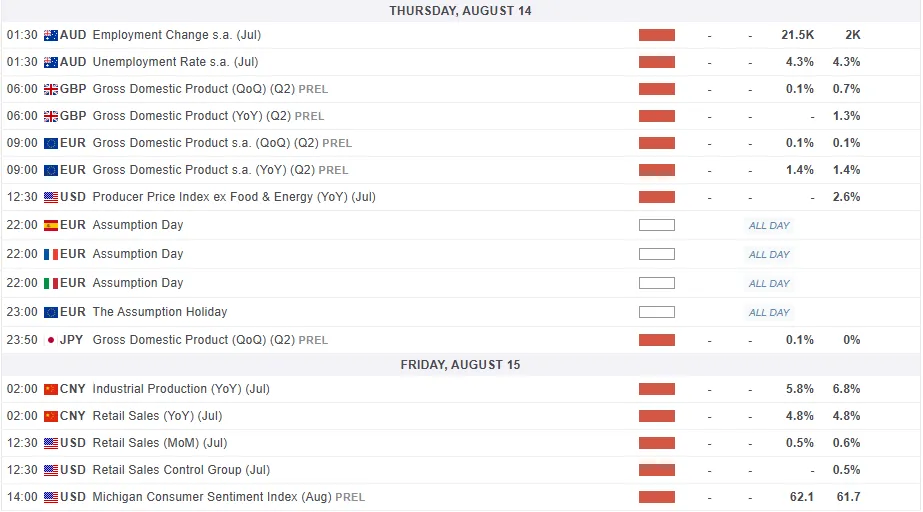
Task: Click red impact bar for Employment Change
Action: [656, 35]
